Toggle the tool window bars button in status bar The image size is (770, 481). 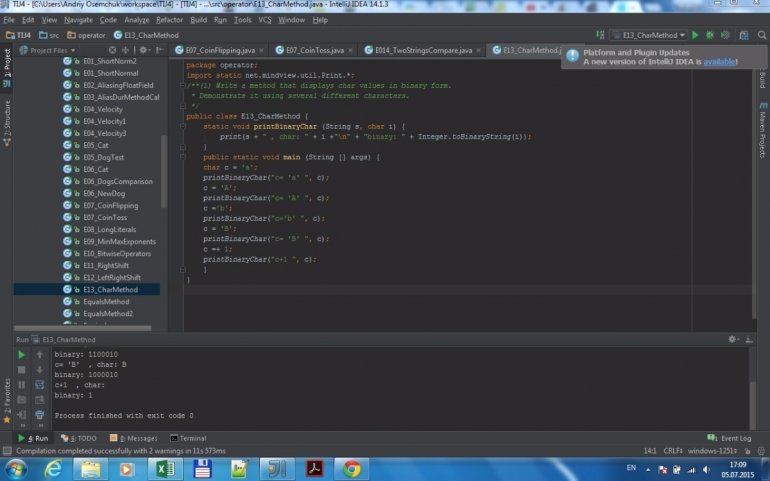click(x=7, y=451)
